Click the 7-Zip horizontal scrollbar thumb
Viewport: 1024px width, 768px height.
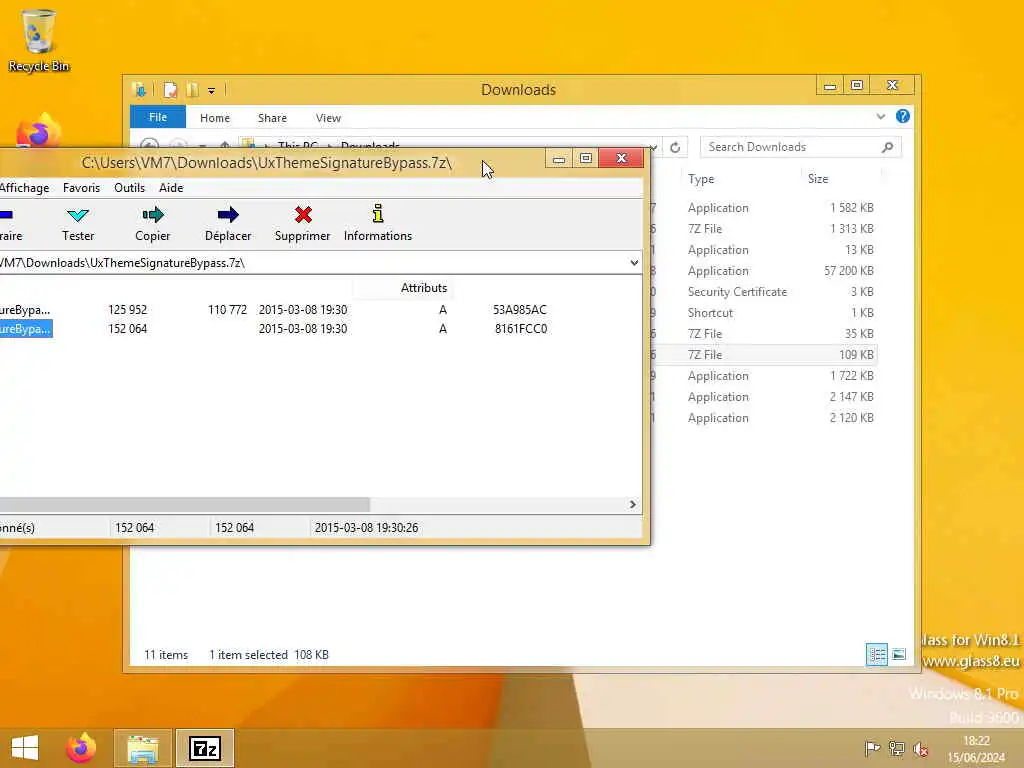[185, 504]
